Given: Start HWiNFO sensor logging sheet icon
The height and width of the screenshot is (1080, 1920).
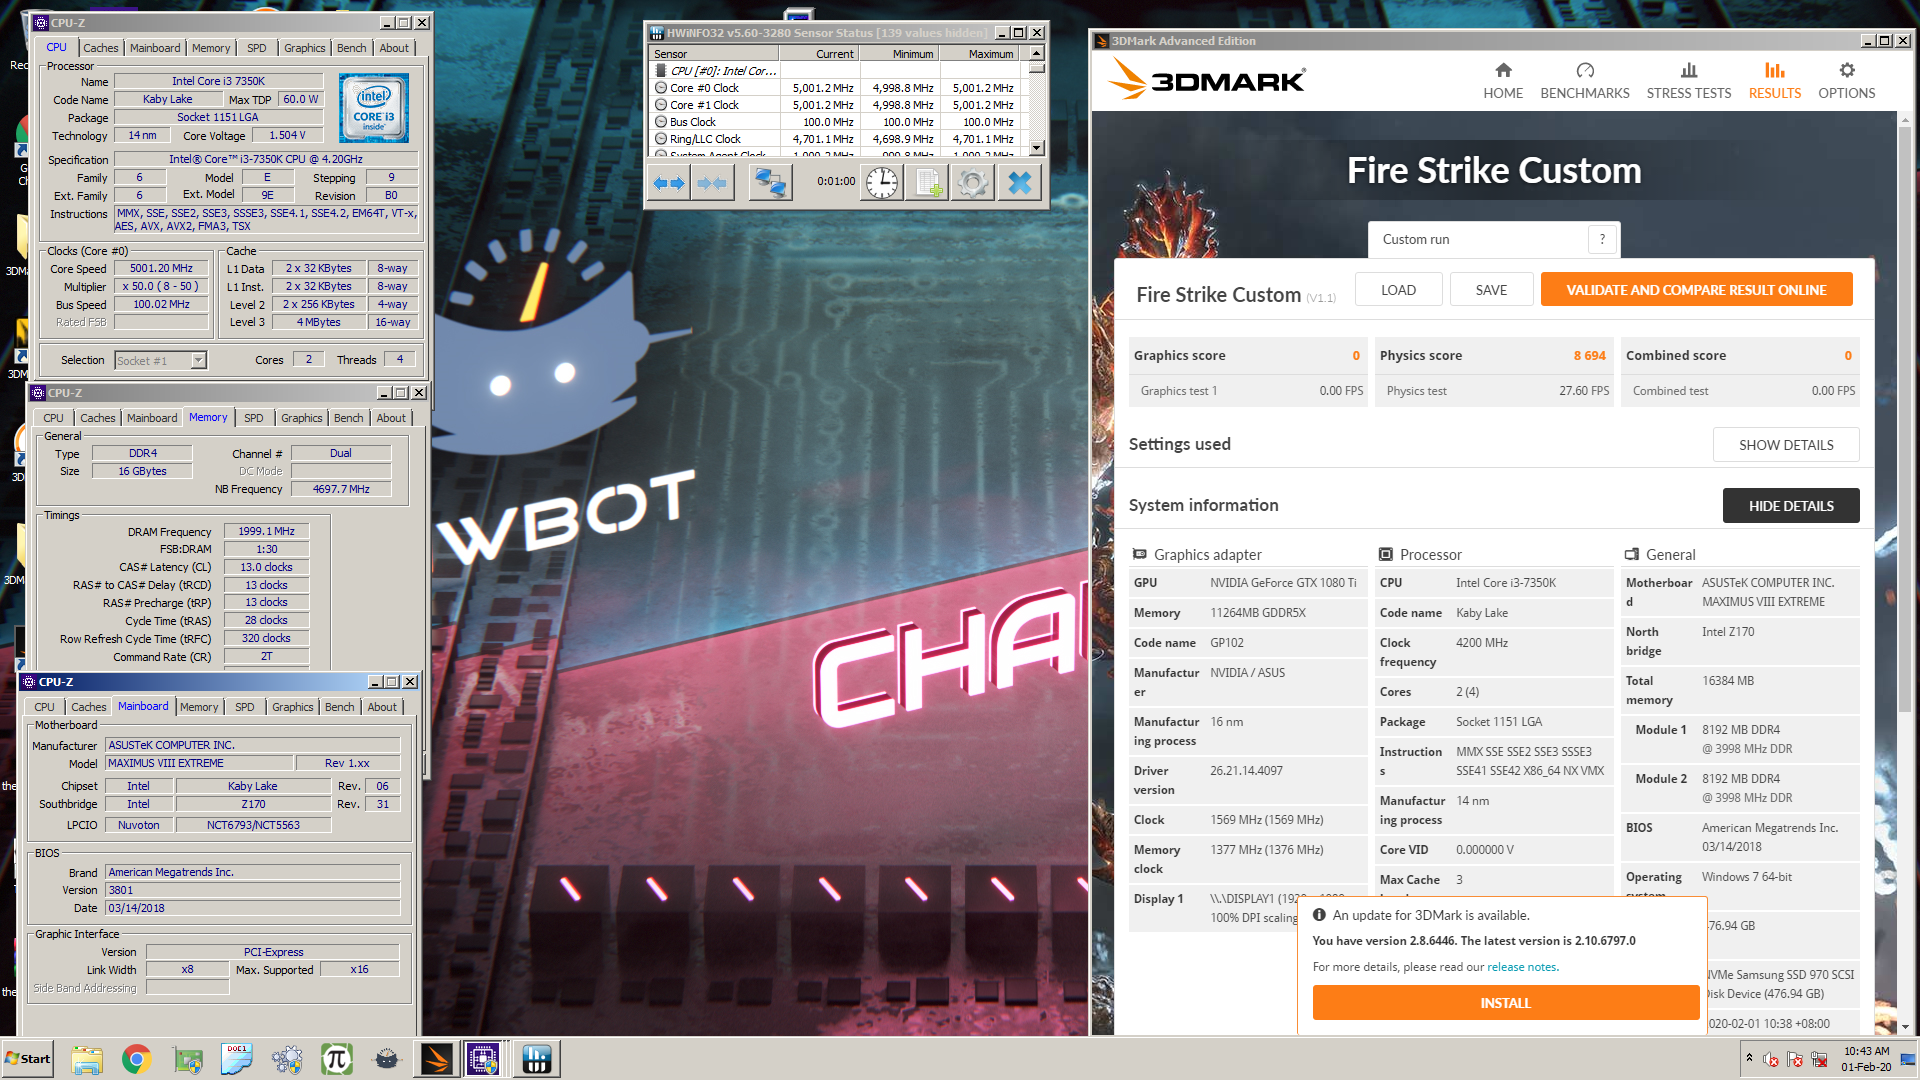Looking at the screenshot, I should coord(927,183).
